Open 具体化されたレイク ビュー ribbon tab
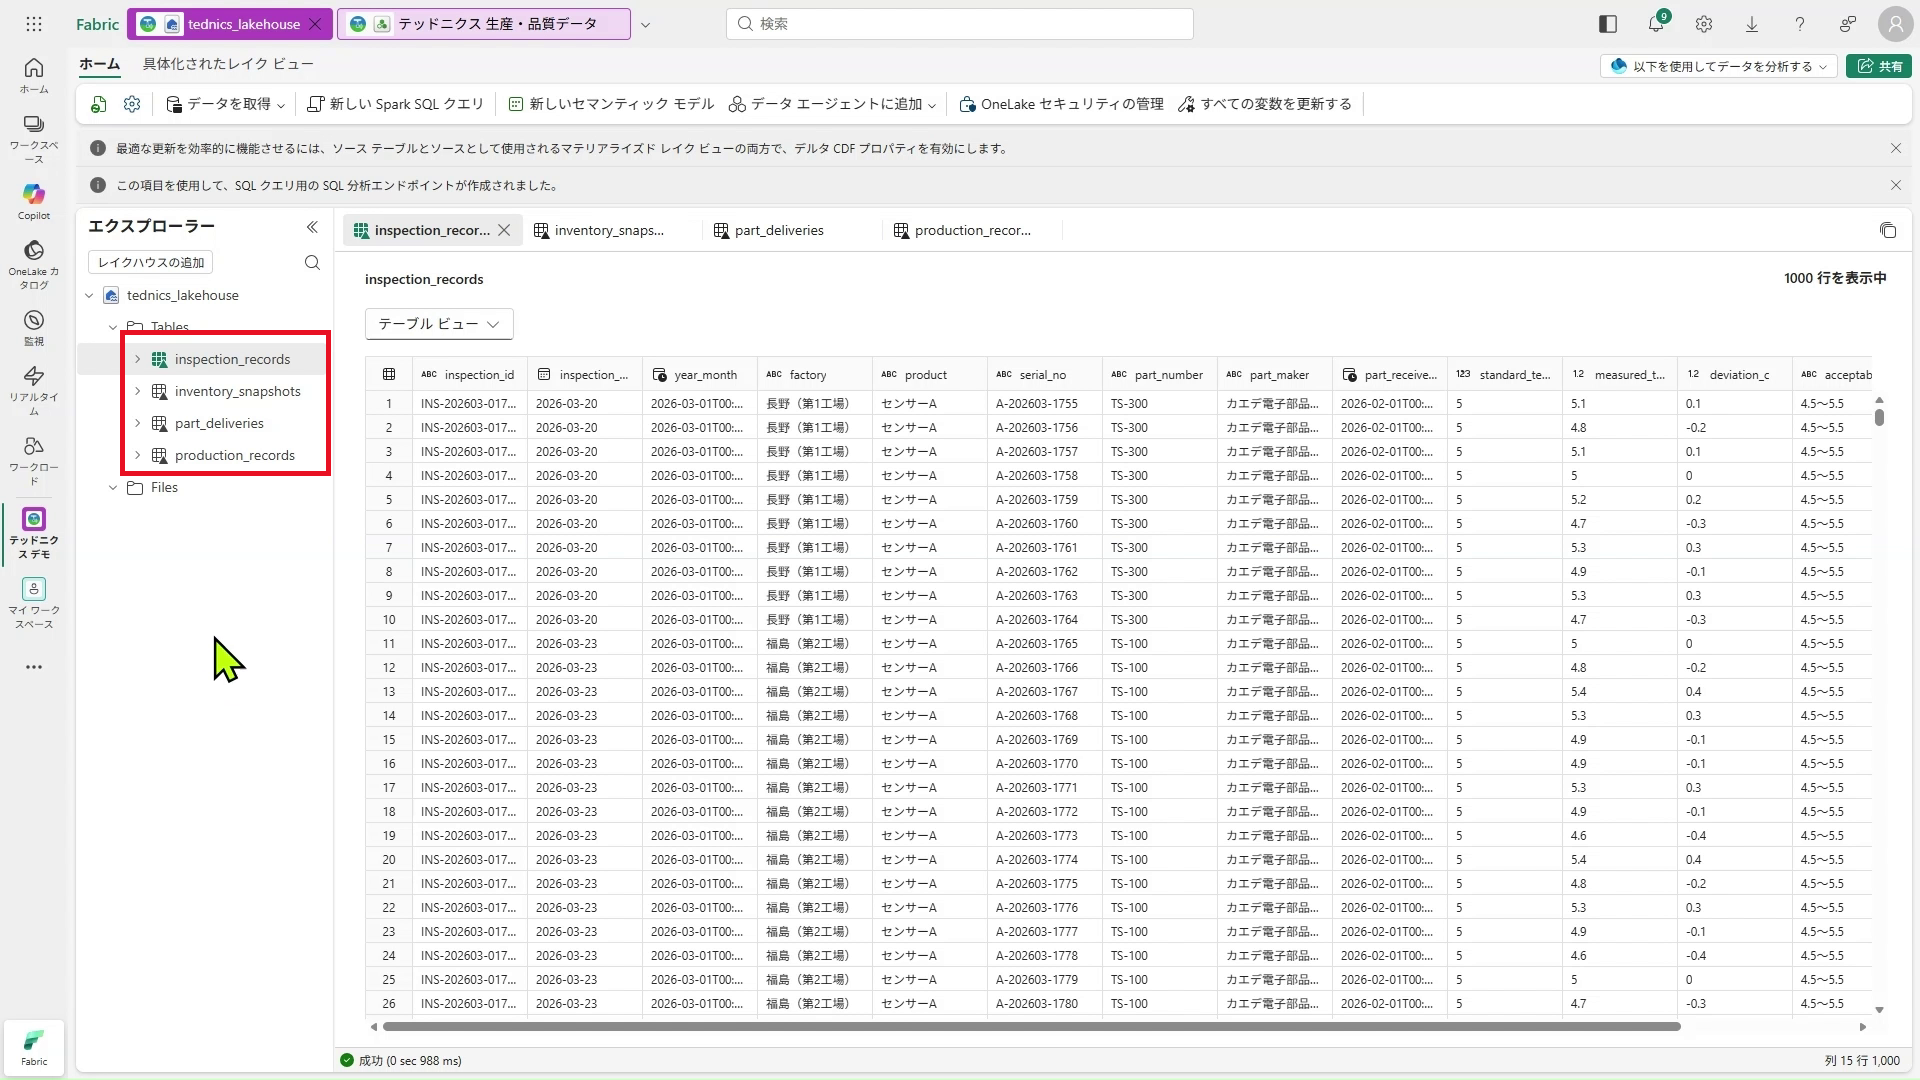1920x1080 pixels. click(x=228, y=64)
